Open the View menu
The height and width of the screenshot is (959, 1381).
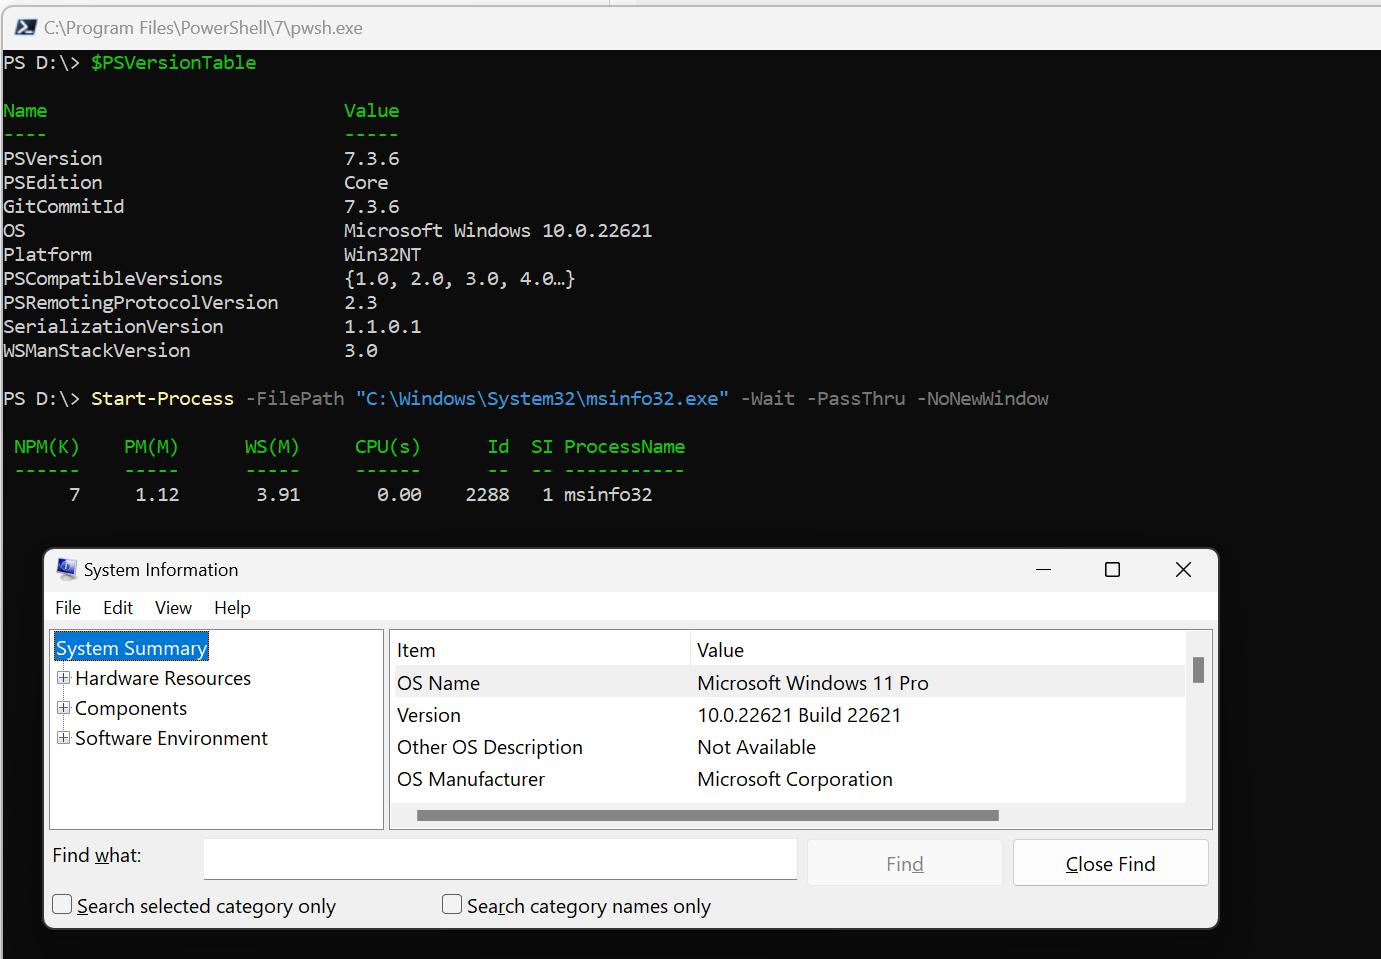[x=173, y=607]
